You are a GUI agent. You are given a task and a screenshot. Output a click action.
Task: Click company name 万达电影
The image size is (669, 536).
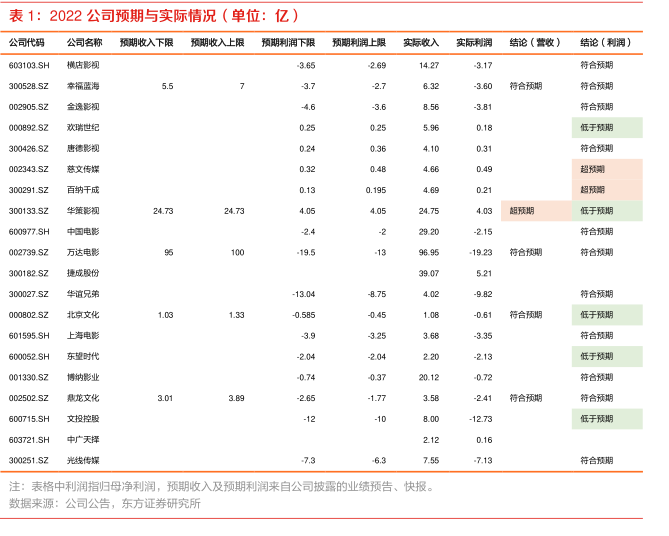[83, 253]
